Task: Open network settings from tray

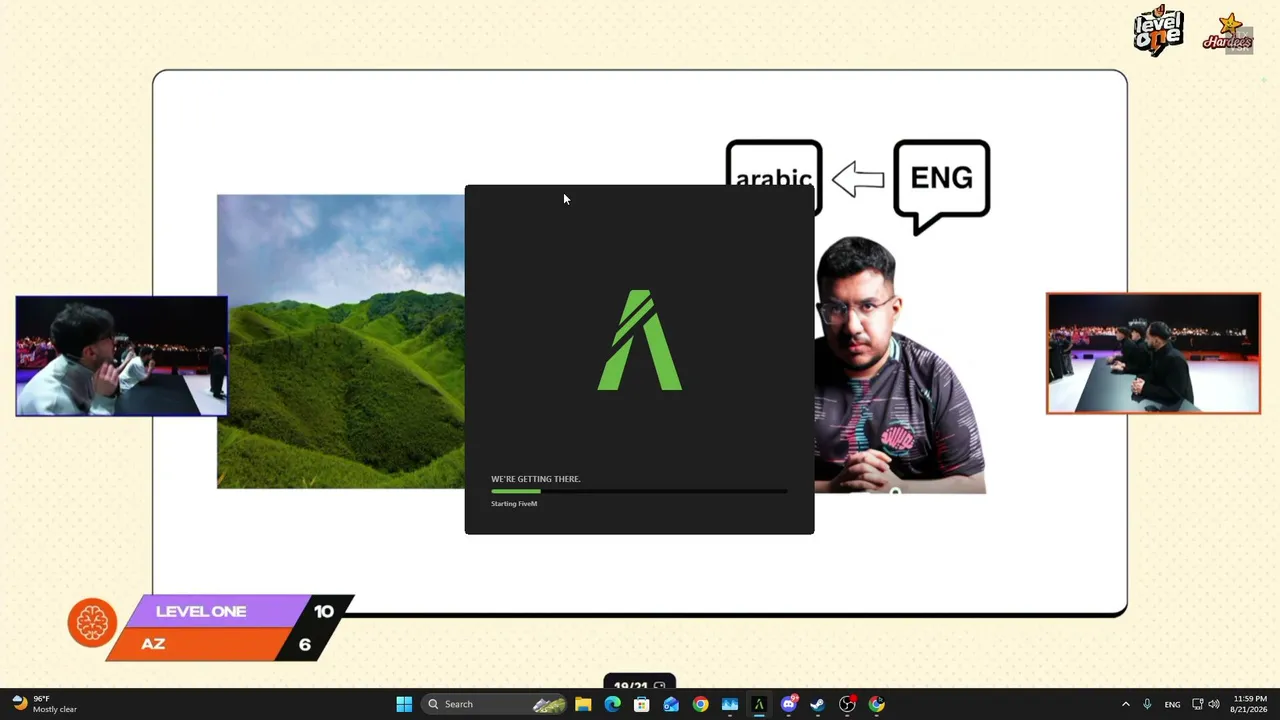Action: (1197, 704)
